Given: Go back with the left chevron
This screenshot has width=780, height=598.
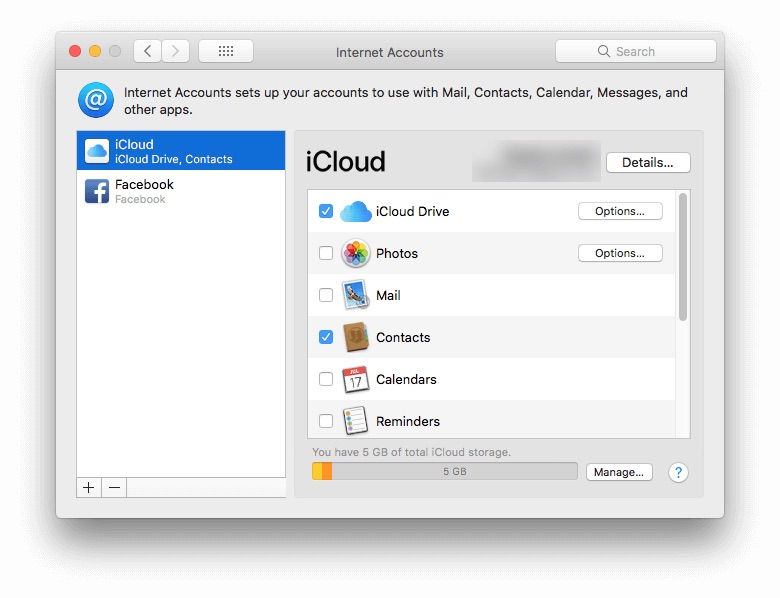Looking at the screenshot, I should click(147, 51).
